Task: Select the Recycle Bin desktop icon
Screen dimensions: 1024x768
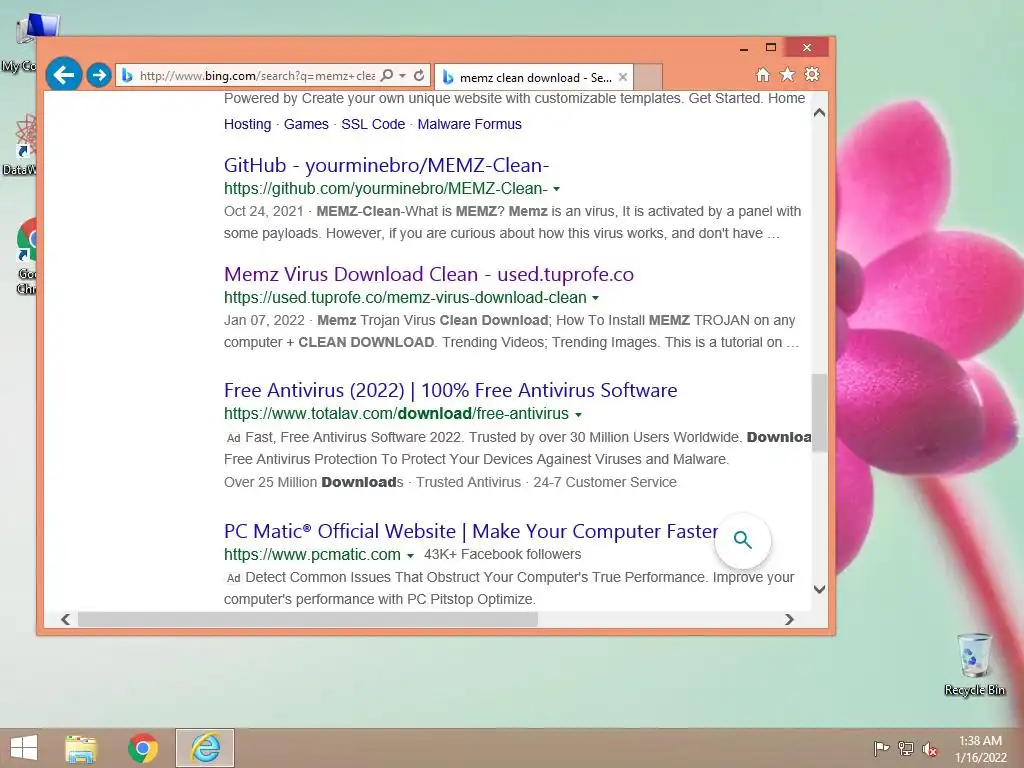Action: 974,665
